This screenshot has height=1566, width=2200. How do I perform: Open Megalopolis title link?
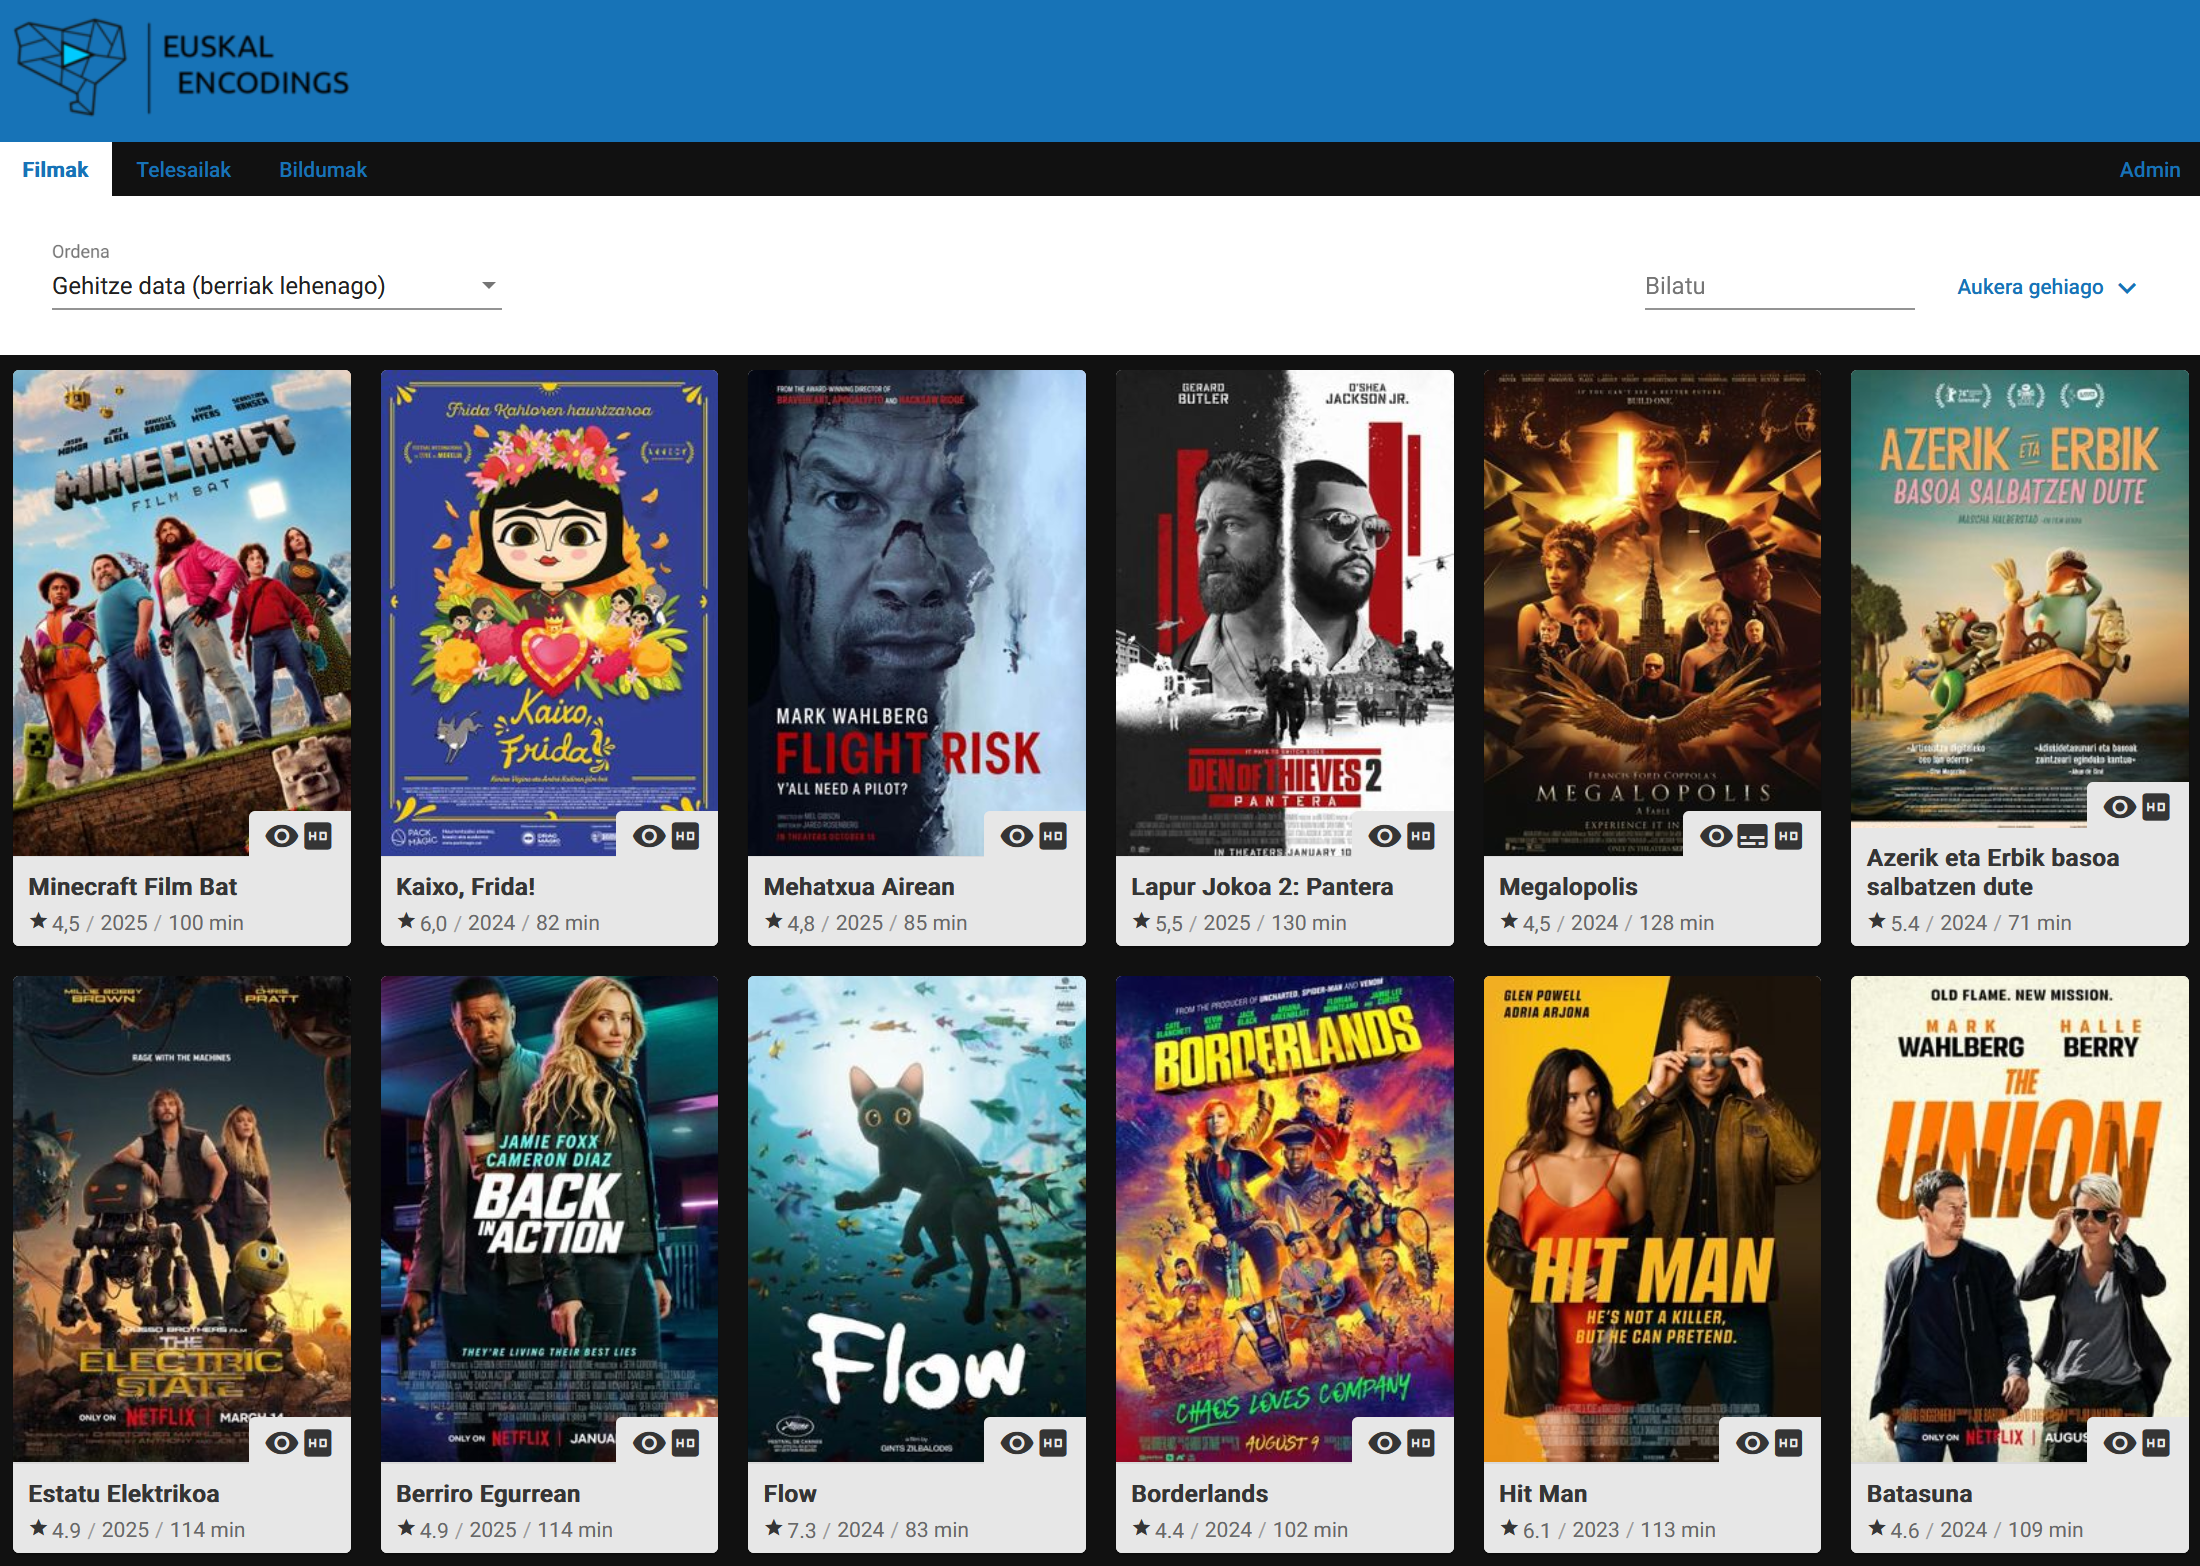coord(1568,887)
